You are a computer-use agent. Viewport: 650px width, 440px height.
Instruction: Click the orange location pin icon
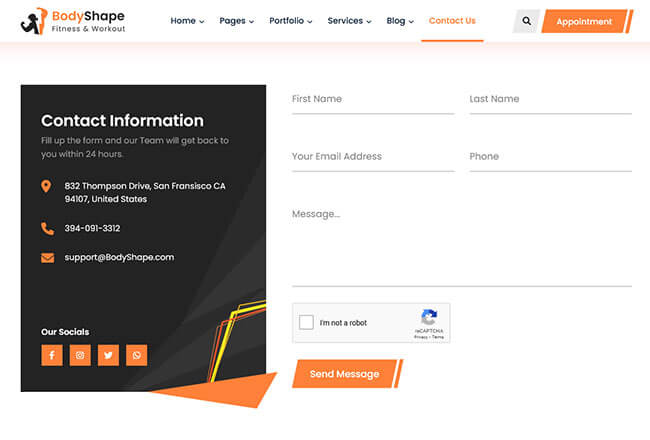47,187
